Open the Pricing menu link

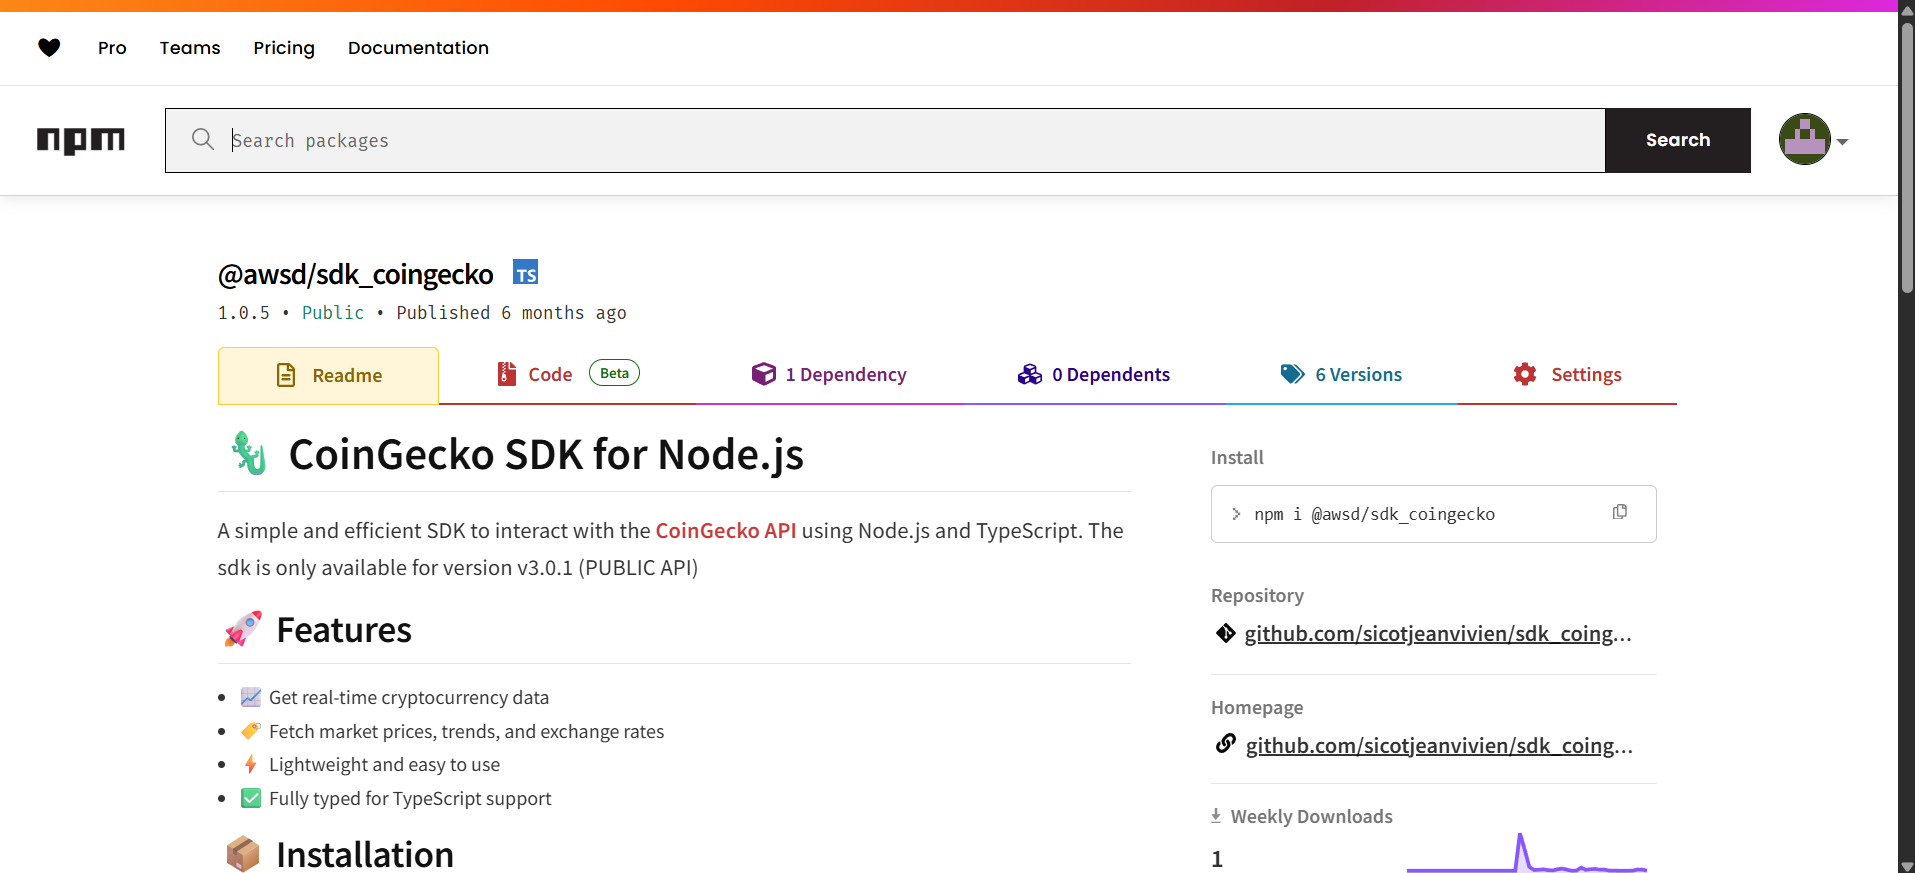coord(284,47)
